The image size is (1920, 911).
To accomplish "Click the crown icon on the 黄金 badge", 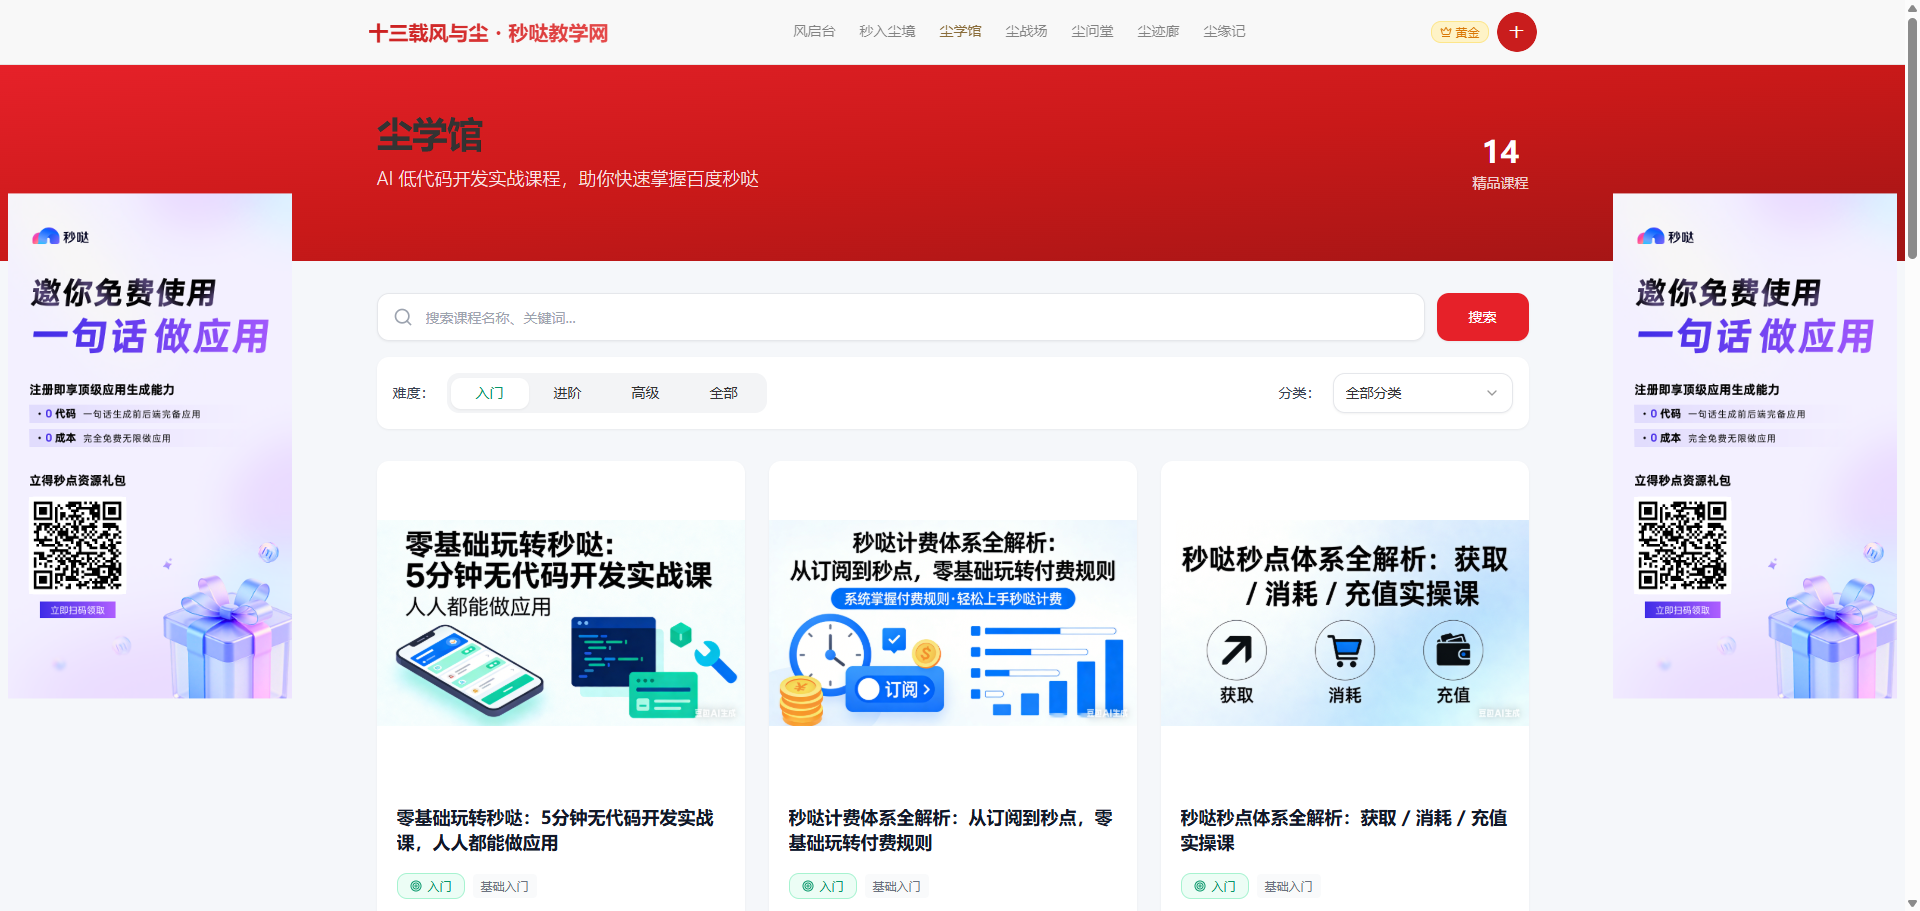I will (1446, 32).
